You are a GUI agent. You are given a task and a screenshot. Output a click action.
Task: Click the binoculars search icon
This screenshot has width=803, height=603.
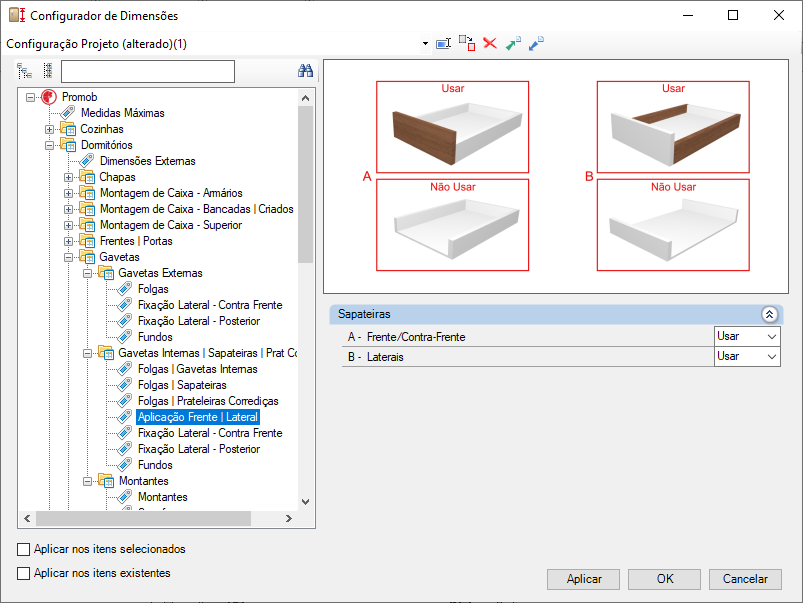305,71
